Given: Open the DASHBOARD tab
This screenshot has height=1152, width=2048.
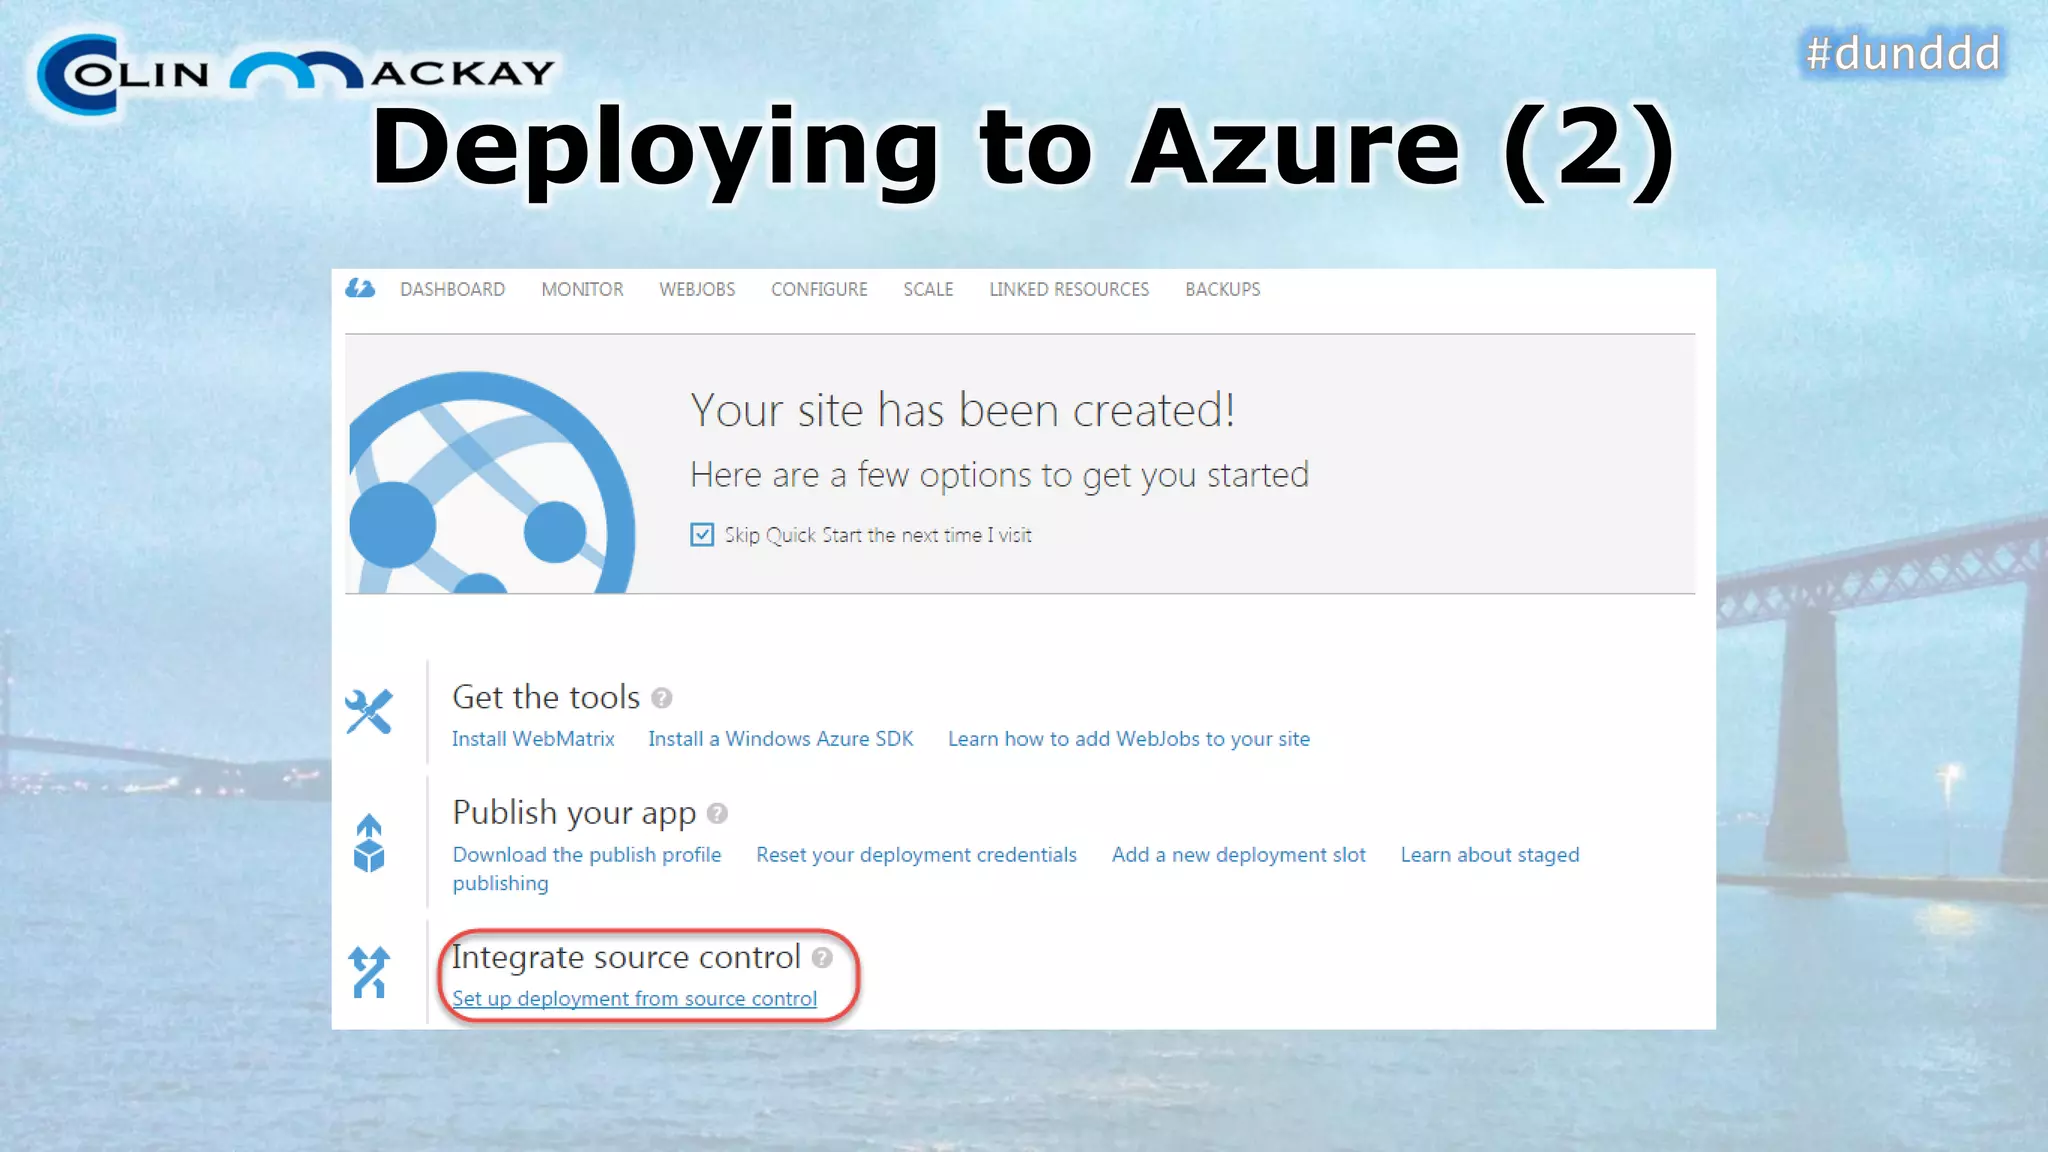Looking at the screenshot, I should pos(452,289).
